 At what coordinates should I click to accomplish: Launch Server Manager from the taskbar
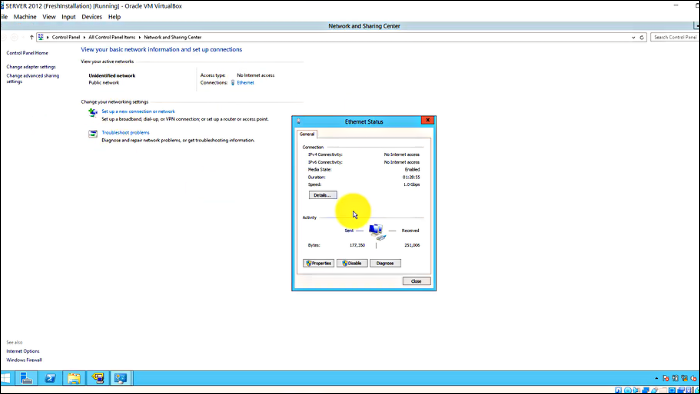26,378
